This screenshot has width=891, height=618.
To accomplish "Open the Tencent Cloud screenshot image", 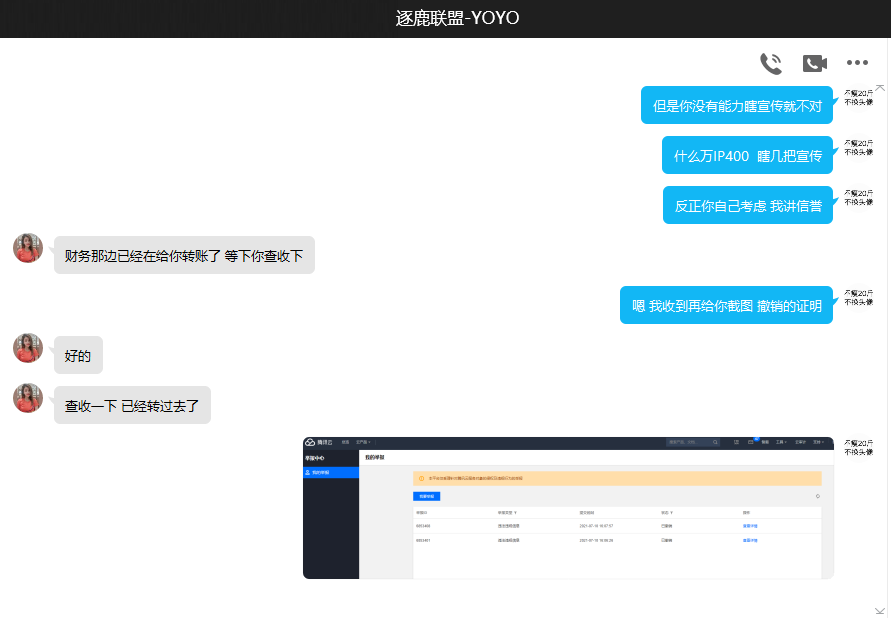I will click(x=568, y=507).
